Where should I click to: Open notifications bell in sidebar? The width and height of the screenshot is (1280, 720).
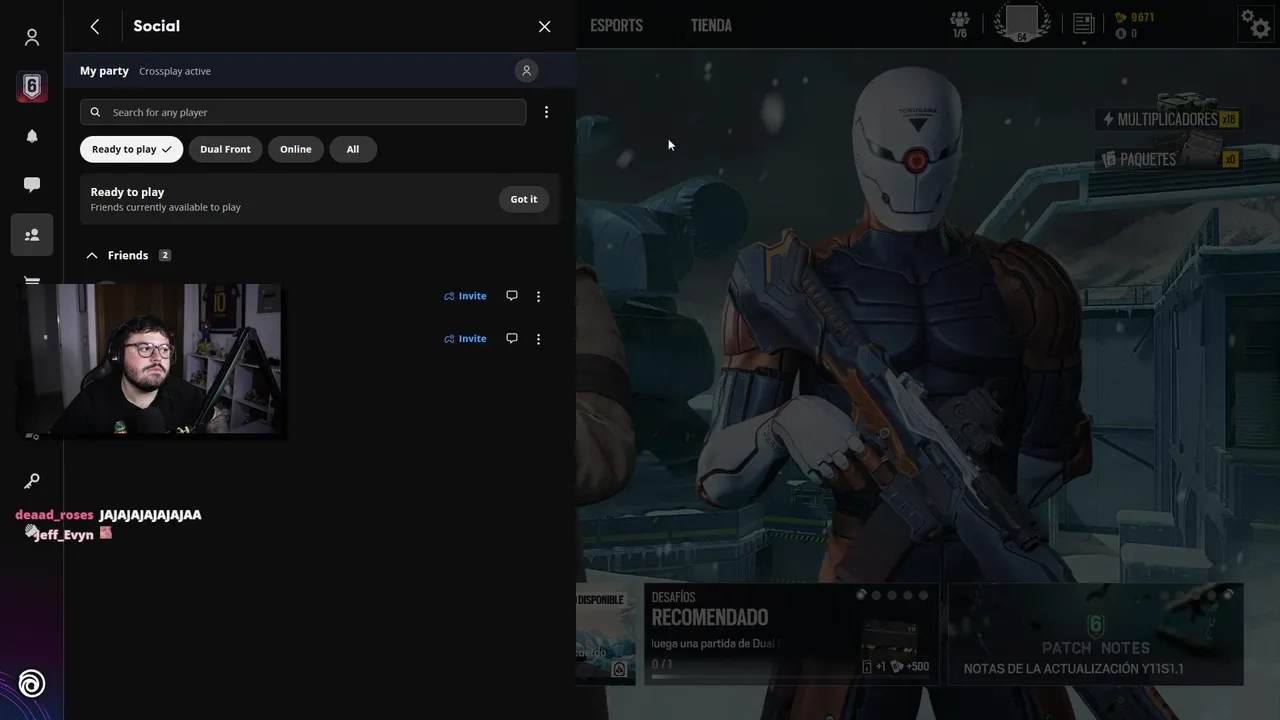[32, 136]
